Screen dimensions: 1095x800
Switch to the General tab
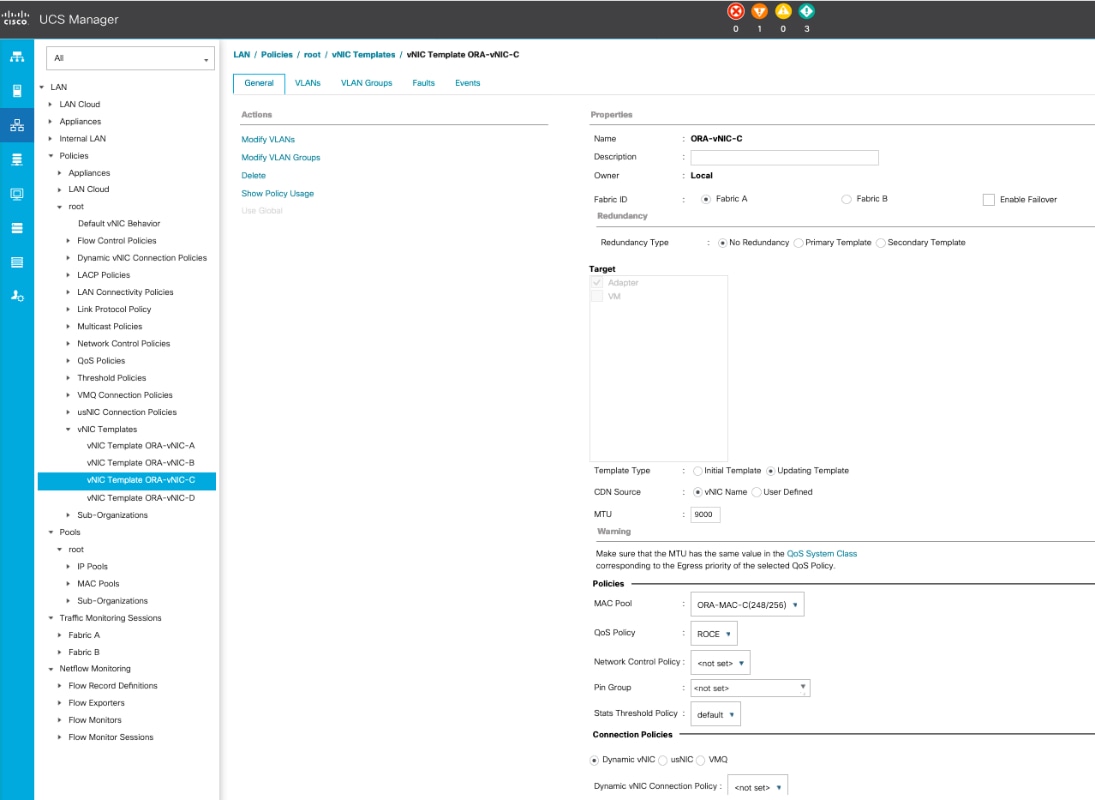pos(259,83)
